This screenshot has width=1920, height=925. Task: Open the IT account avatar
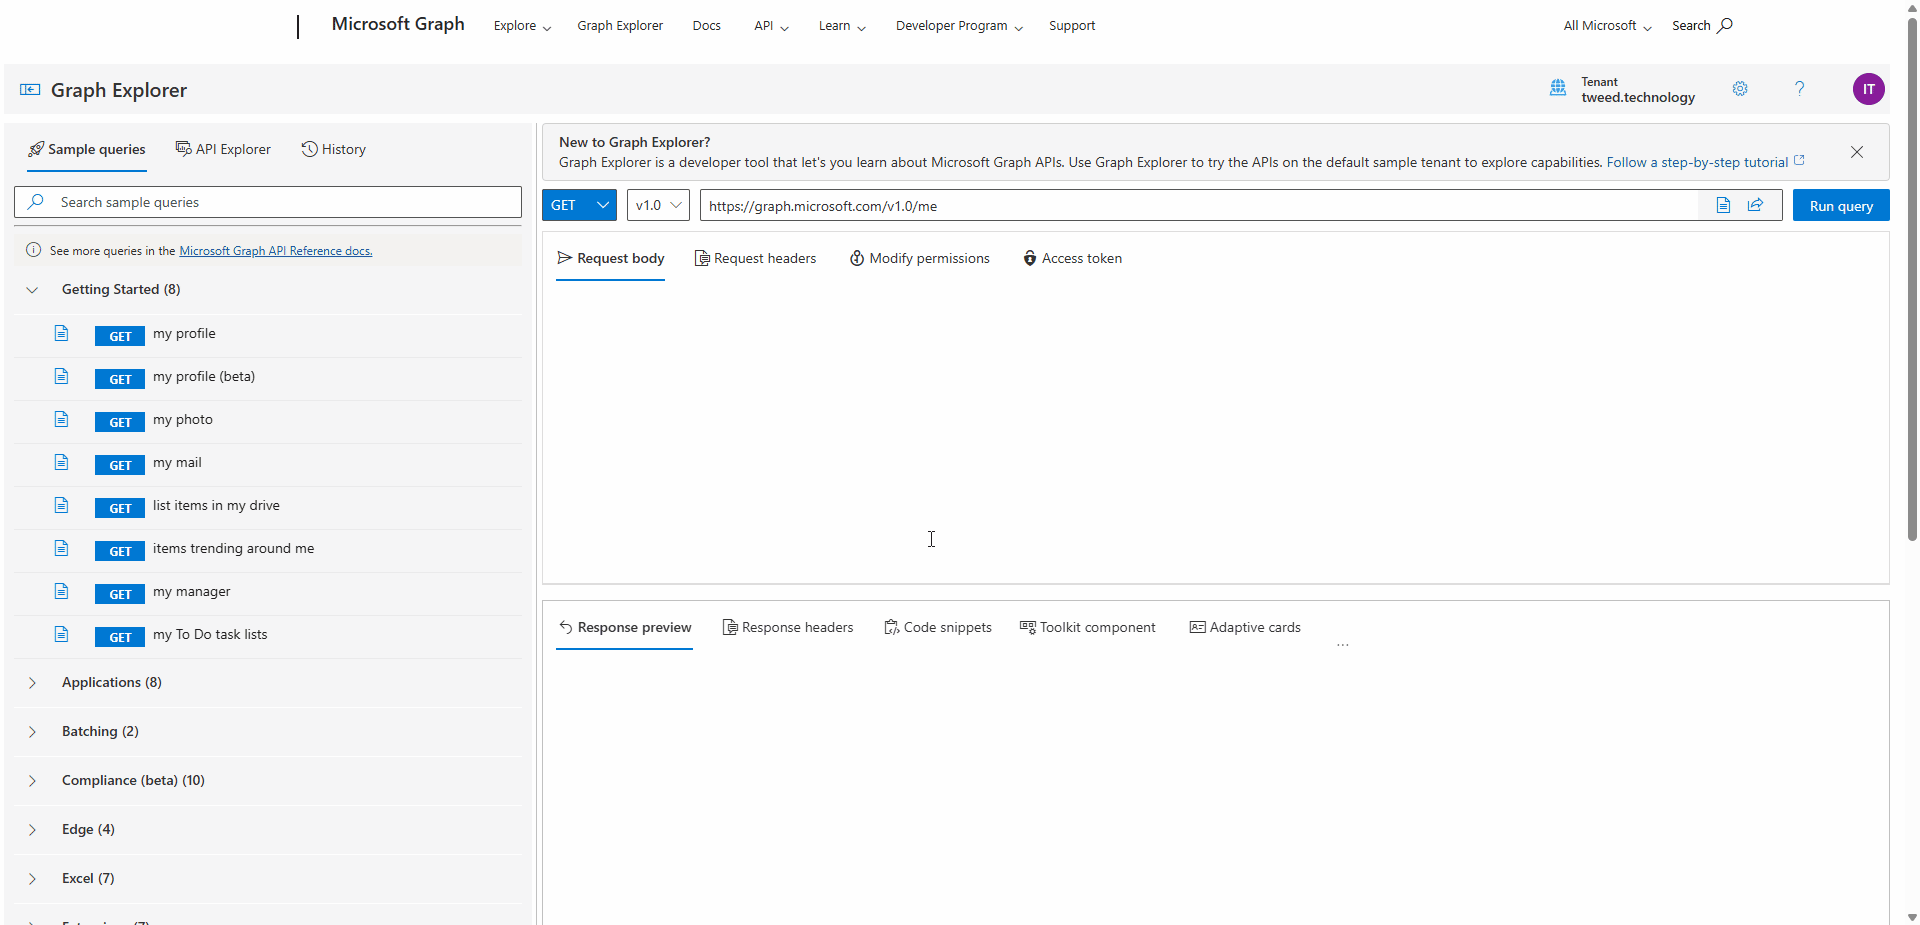[1869, 89]
